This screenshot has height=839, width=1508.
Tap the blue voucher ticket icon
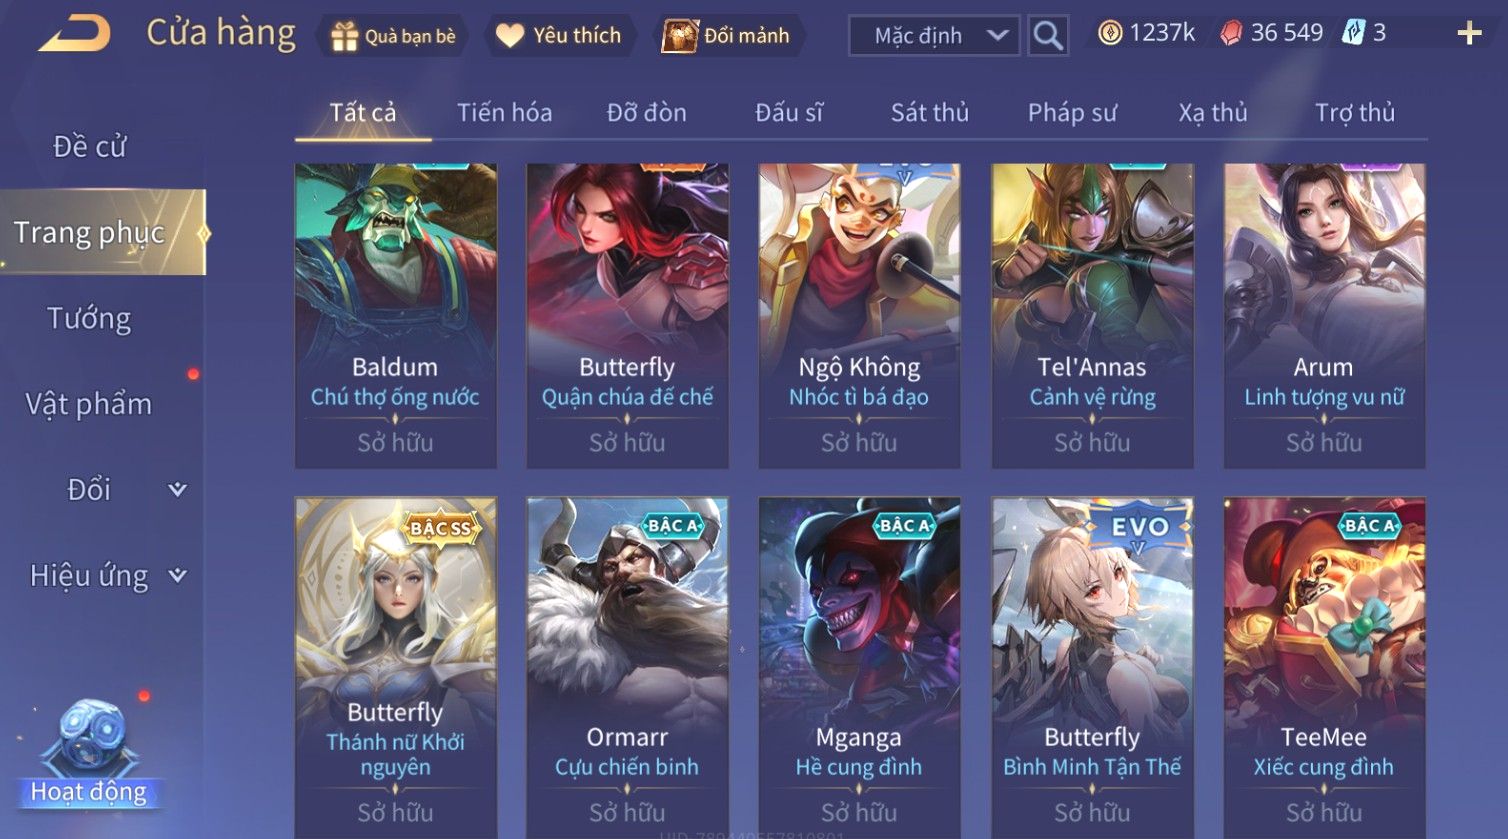click(1353, 33)
